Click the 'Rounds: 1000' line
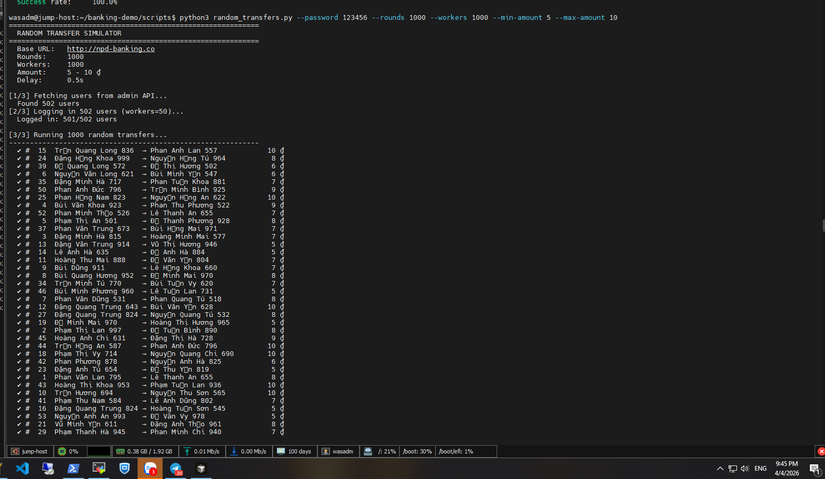 [x=50, y=56]
